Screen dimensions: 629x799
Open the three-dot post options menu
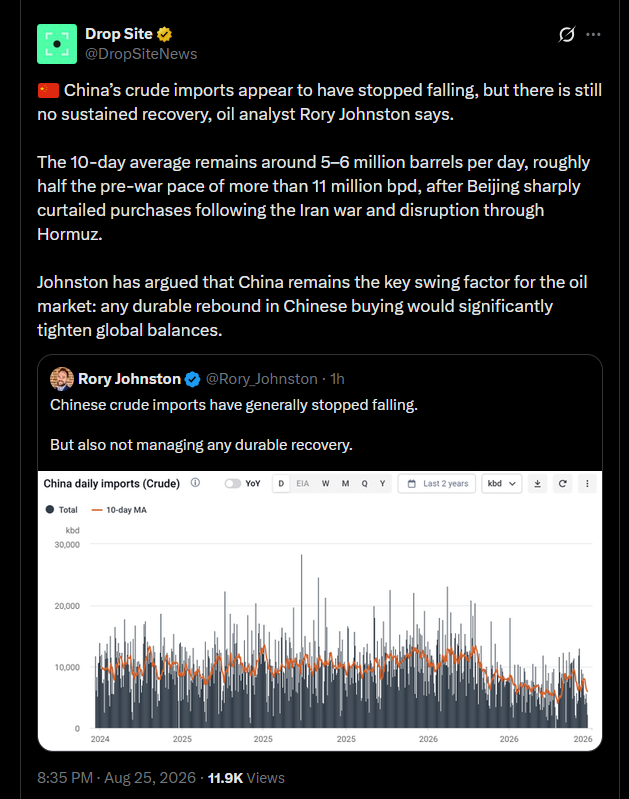click(593, 35)
